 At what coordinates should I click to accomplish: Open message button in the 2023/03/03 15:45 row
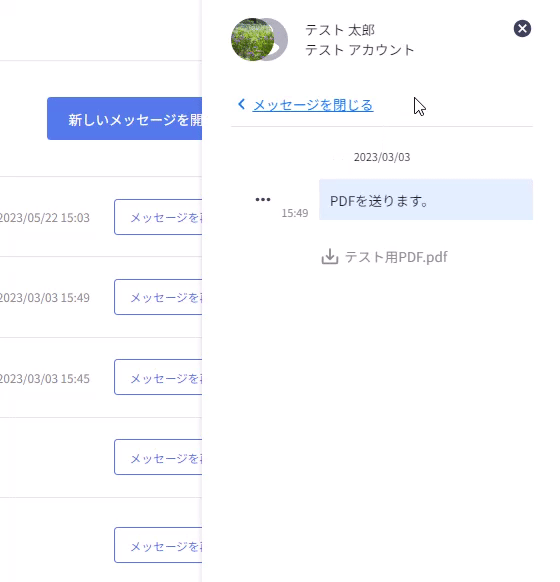click(158, 377)
